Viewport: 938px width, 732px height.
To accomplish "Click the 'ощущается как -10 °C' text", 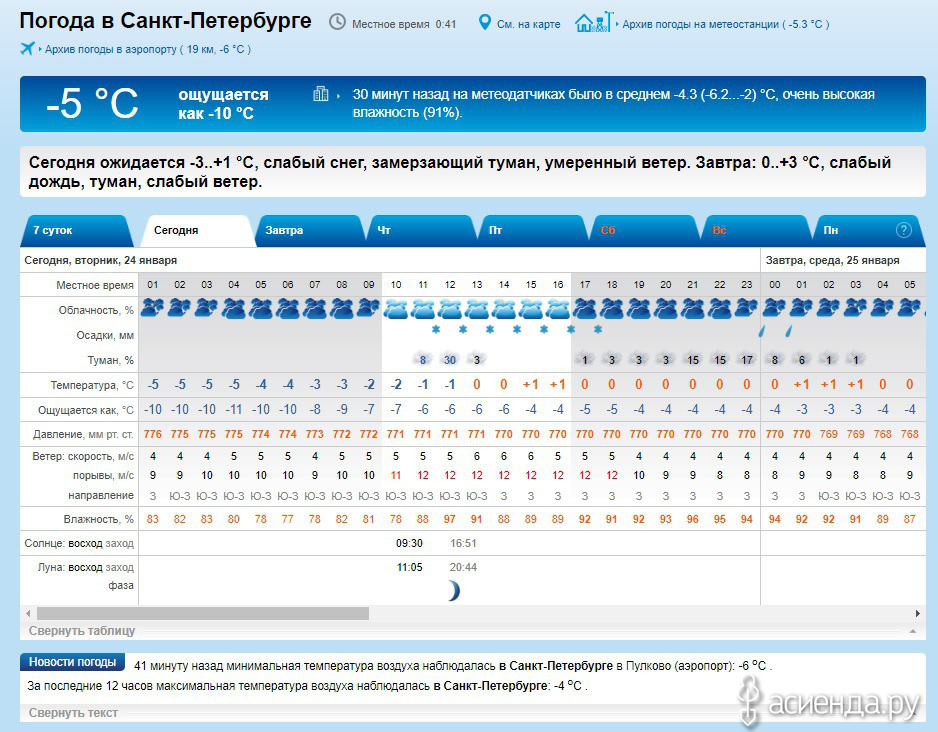I will (223, 103).
